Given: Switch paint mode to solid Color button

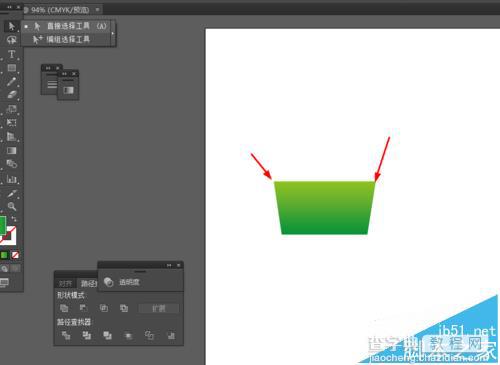Looking at the screenshot, I should [4, 255].
